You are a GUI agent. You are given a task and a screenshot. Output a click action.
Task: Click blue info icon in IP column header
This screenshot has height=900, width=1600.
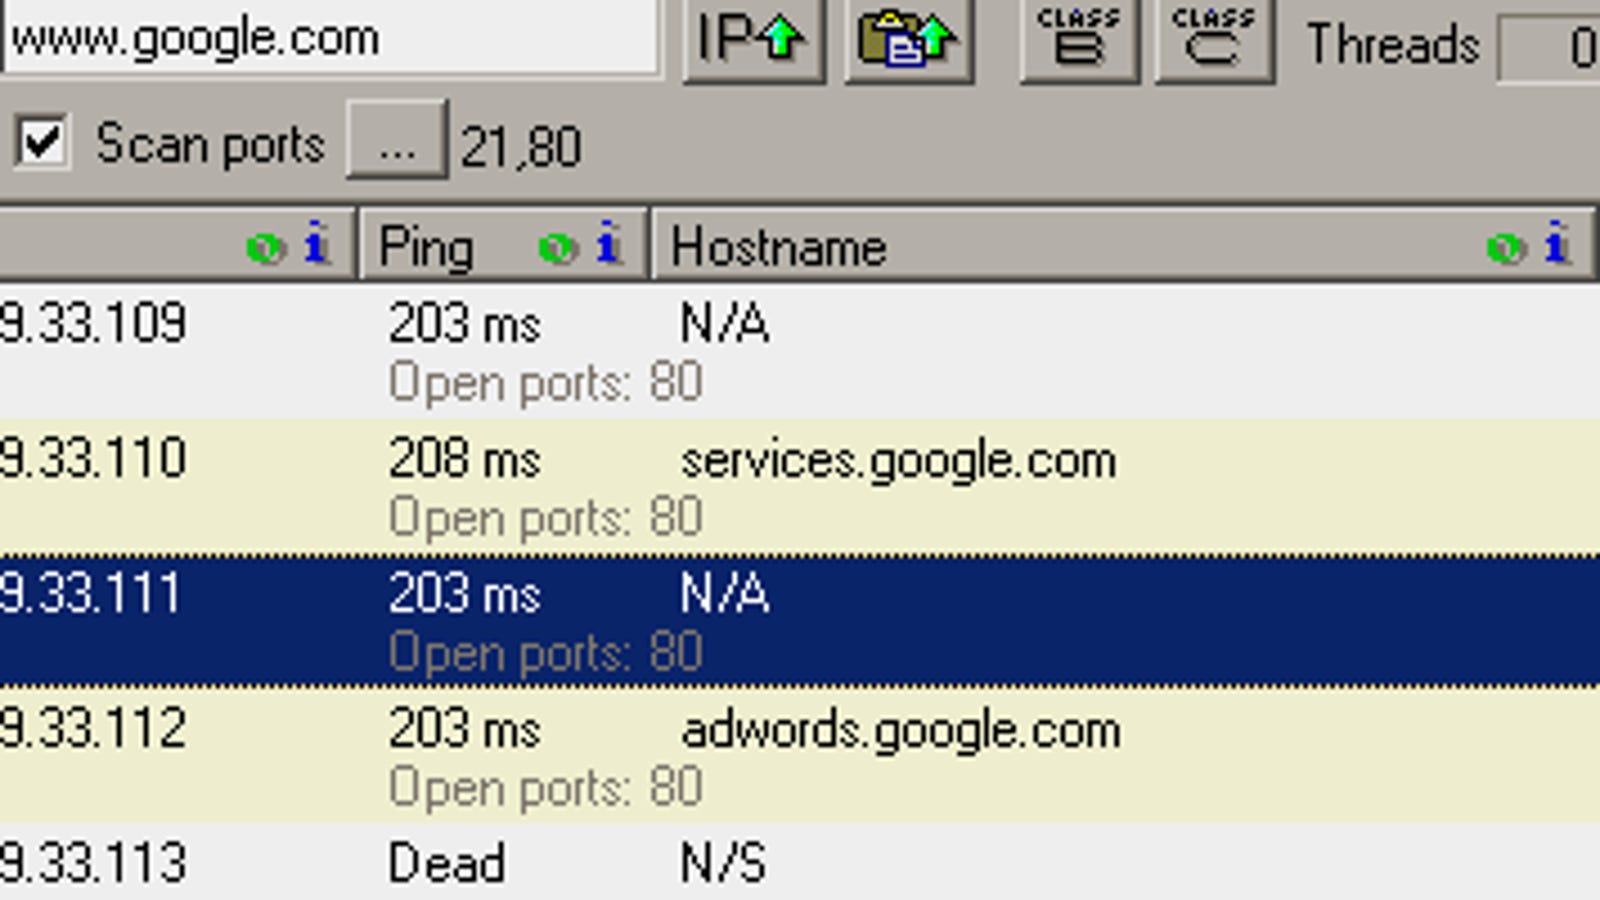point(316,243)
